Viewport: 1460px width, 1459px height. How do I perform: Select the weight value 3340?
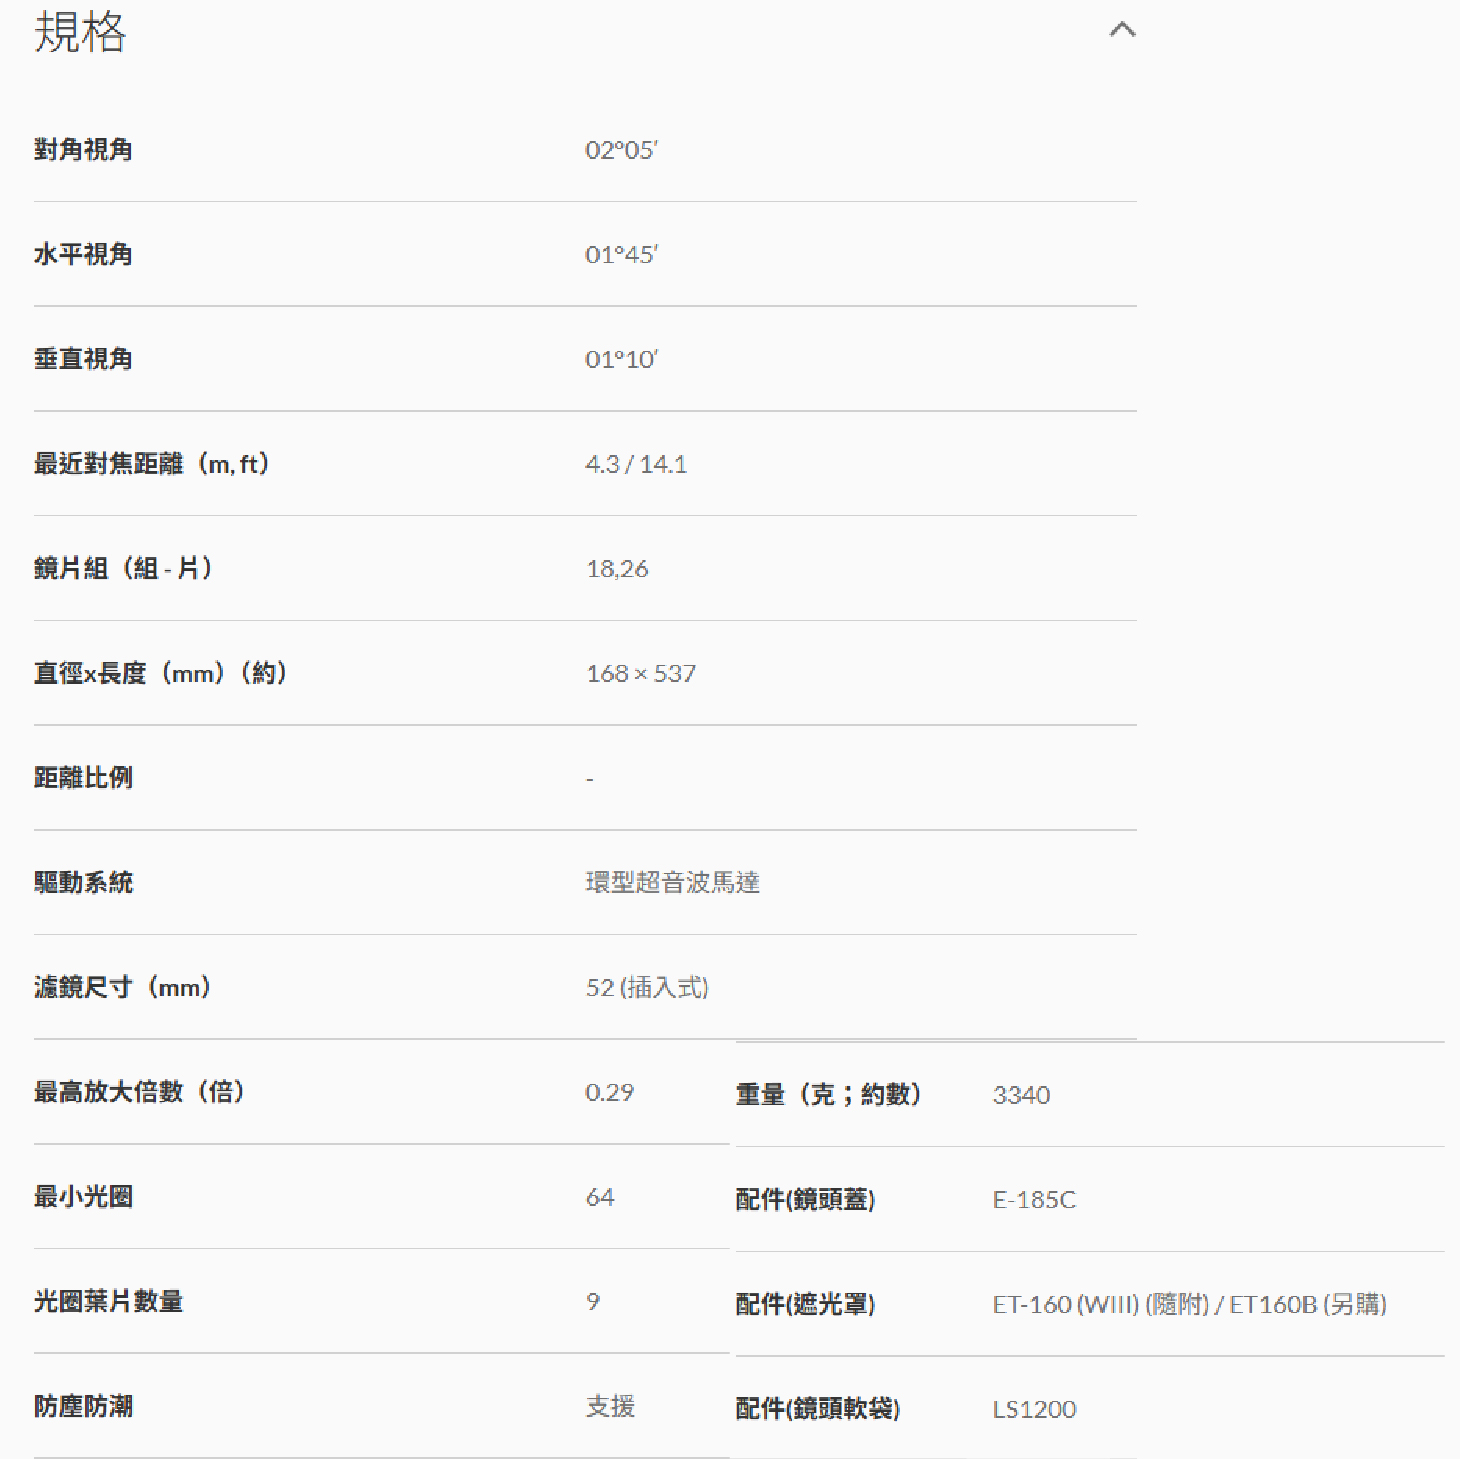coord(1021,1095)
